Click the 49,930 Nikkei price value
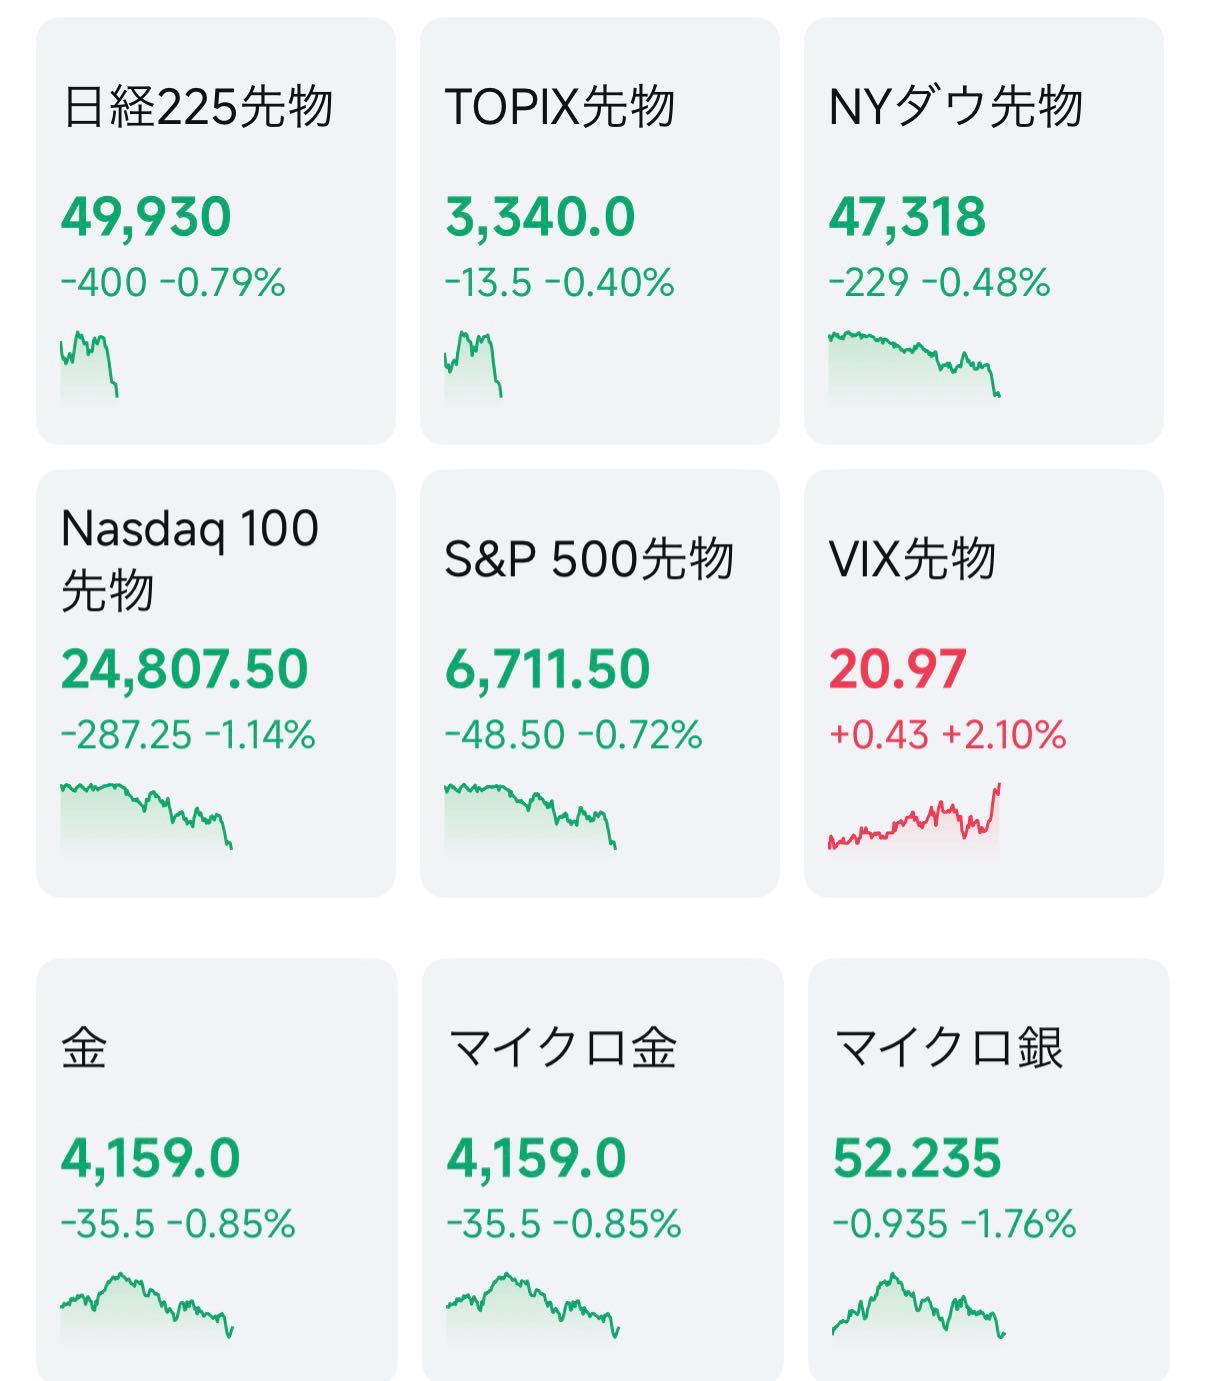The height and width of the screenshot is (1381, 1206). (146, 217)
